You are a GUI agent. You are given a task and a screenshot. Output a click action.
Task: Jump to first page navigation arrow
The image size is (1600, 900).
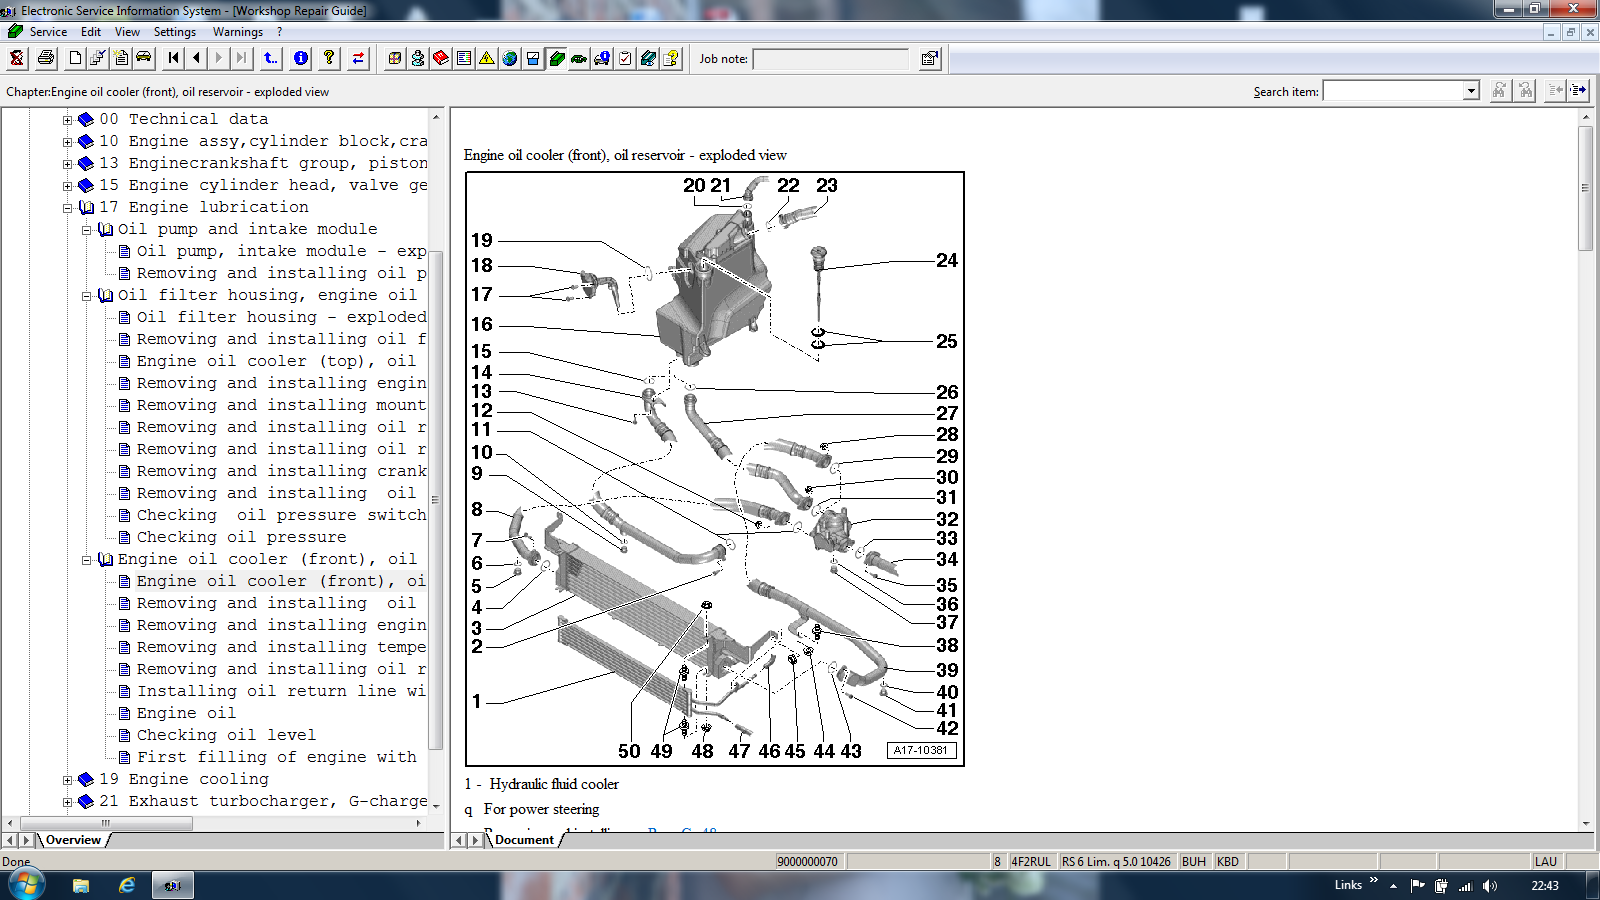[x=174, y=58]
